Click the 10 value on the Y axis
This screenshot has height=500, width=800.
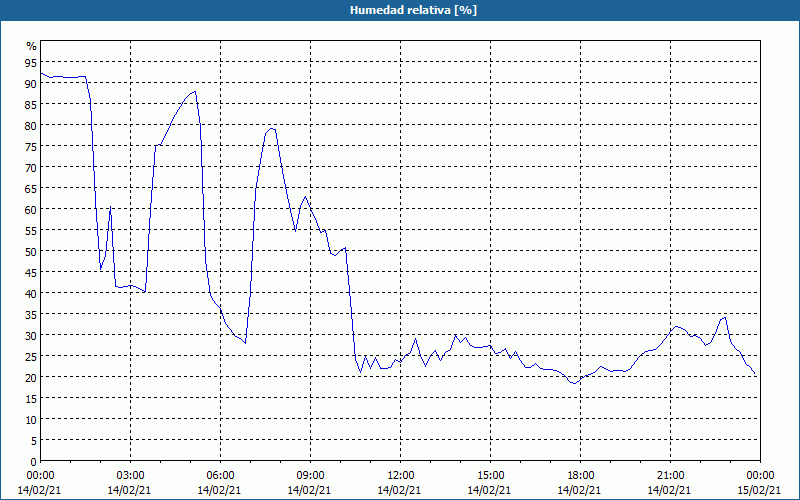31,419
